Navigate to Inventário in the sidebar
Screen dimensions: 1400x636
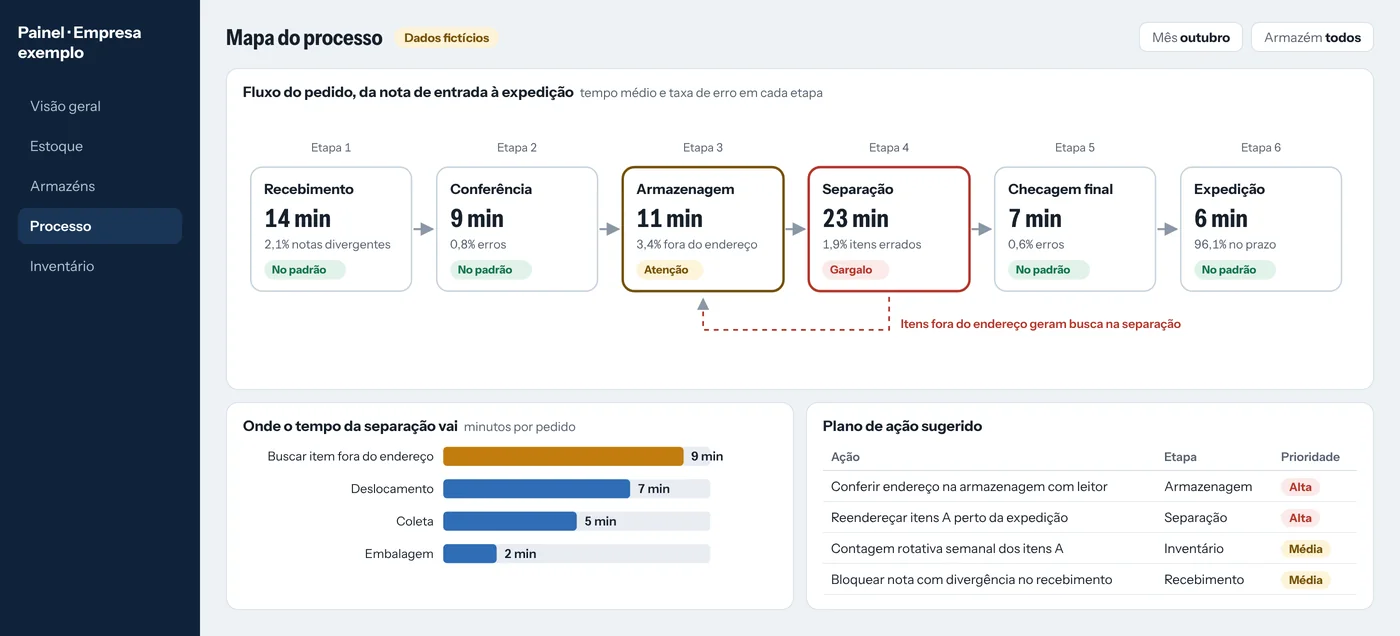tap(100, 266)
